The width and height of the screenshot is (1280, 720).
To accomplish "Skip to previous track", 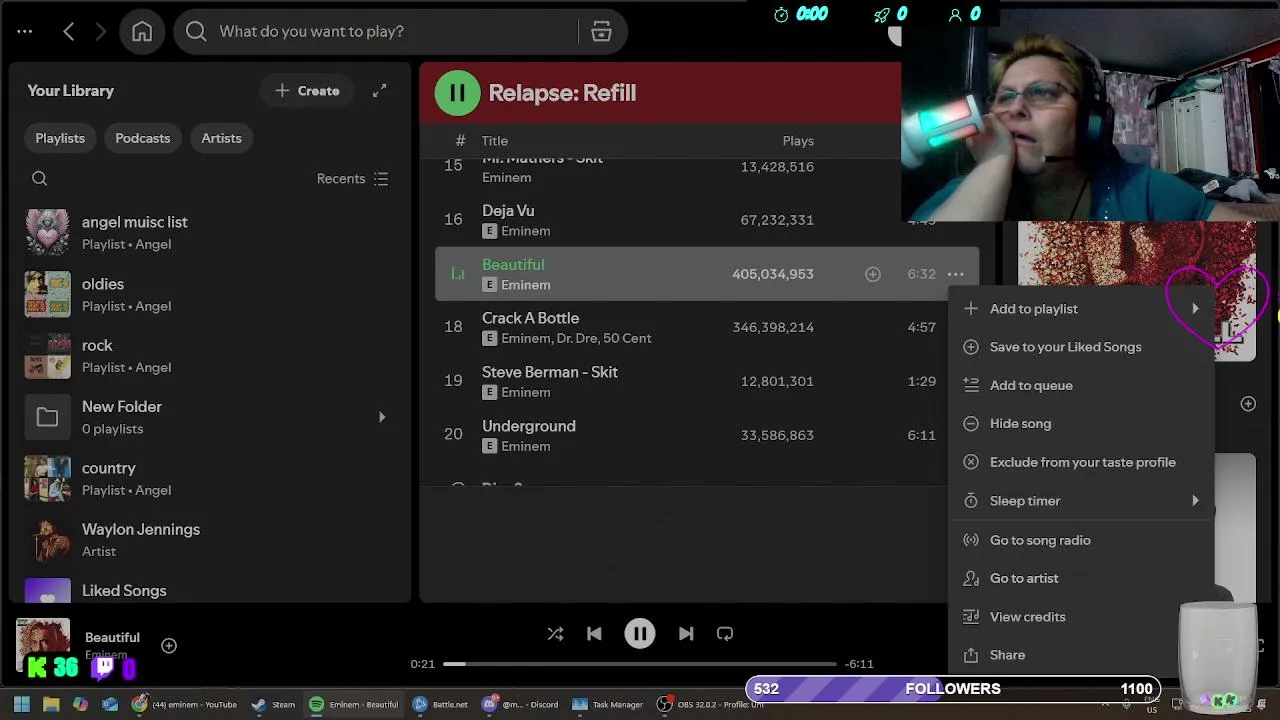I will coord(594,634).
